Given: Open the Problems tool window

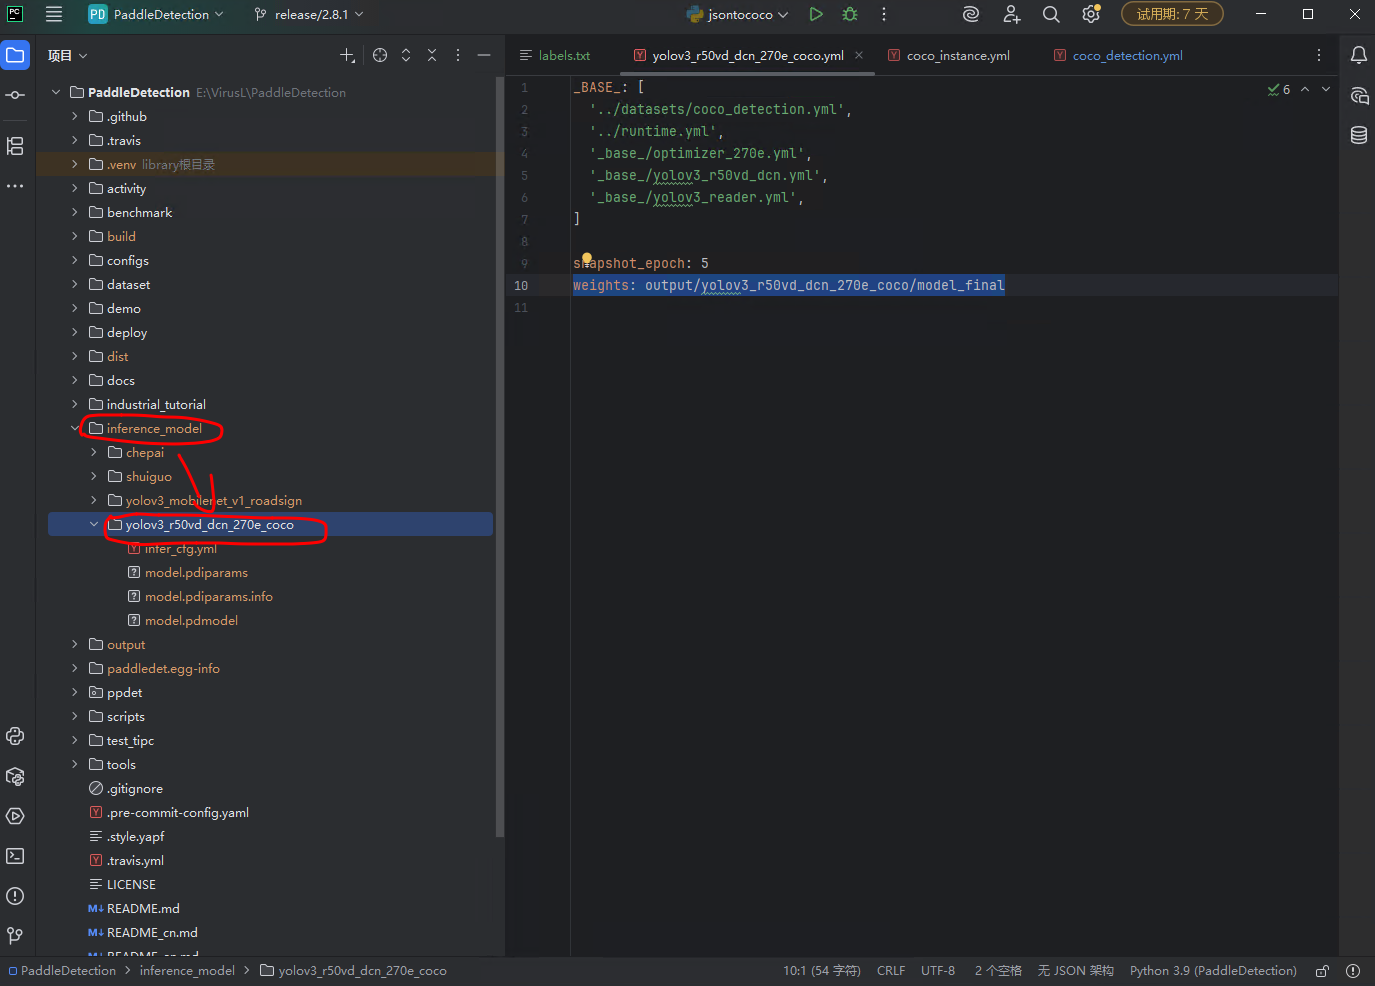Looking at the screenshot, I should pos(15,896).
